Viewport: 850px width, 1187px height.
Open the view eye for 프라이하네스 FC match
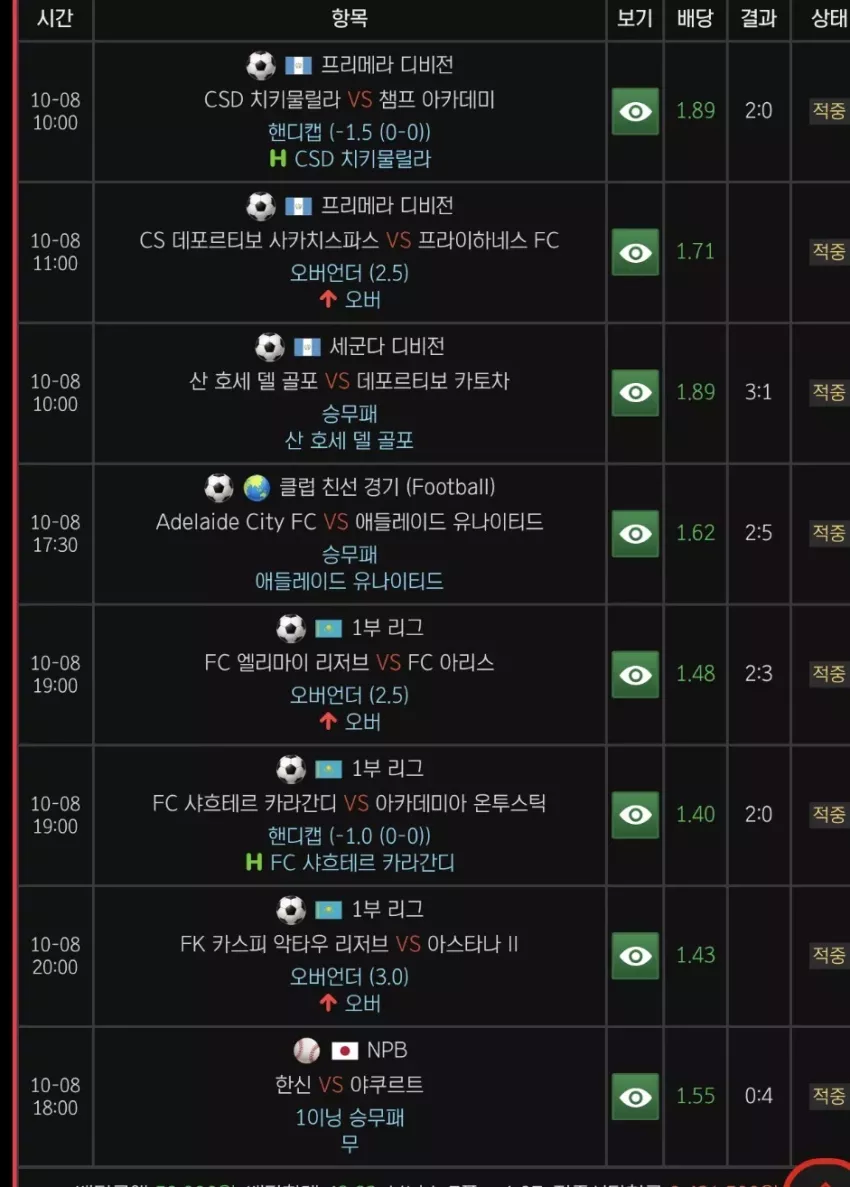(635, 252)
